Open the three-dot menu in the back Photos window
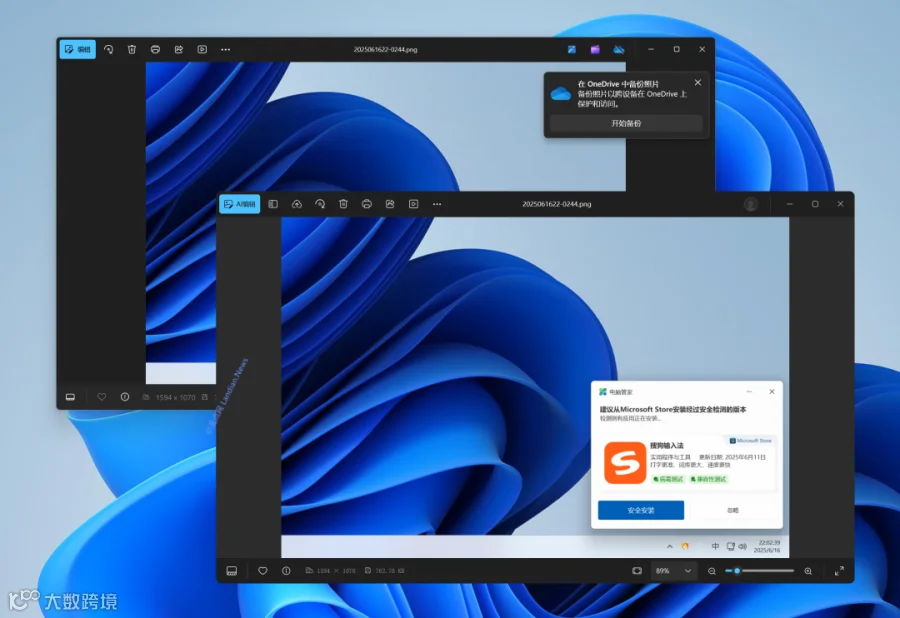This screenshot has height=618, width=900. coord(226,49)
